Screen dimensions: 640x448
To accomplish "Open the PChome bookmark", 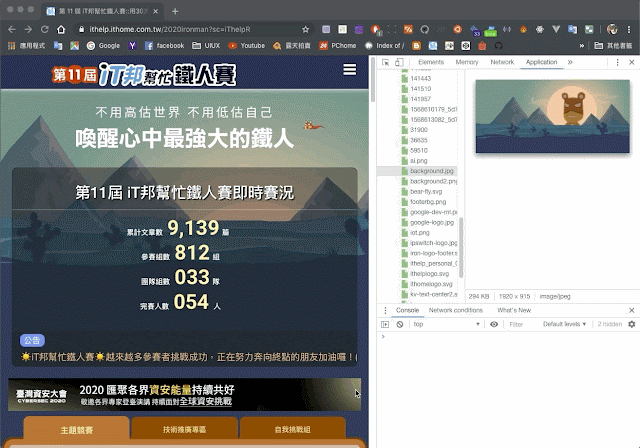I will pos(338,46).
